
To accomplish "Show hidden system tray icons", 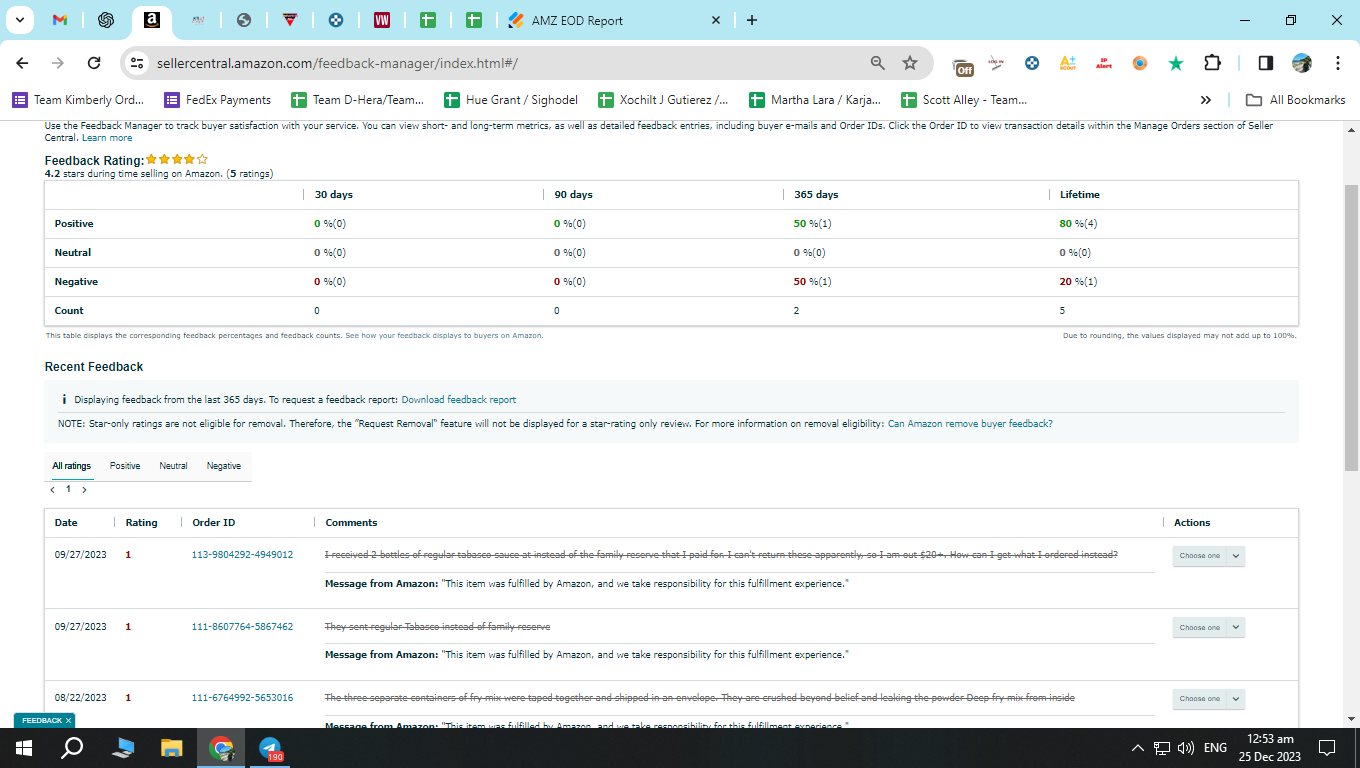I will tap(1137, 748).
